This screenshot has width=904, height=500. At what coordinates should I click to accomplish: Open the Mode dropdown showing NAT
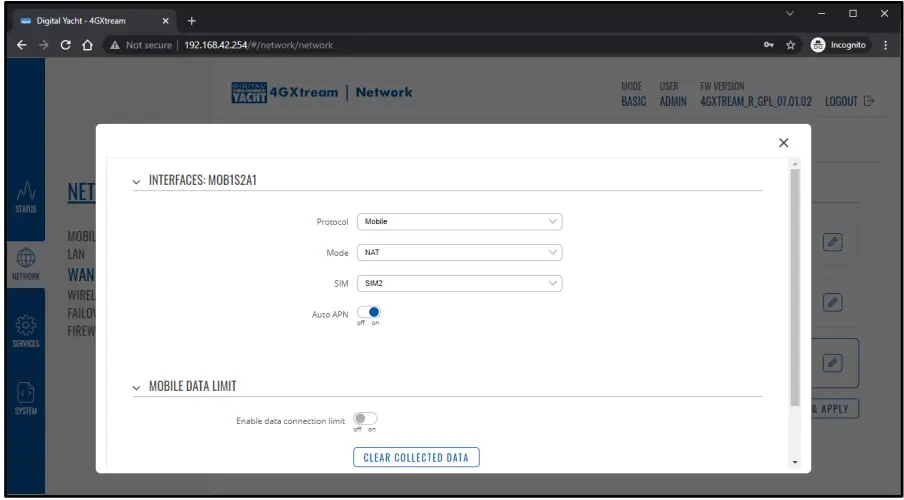(459, 253)
